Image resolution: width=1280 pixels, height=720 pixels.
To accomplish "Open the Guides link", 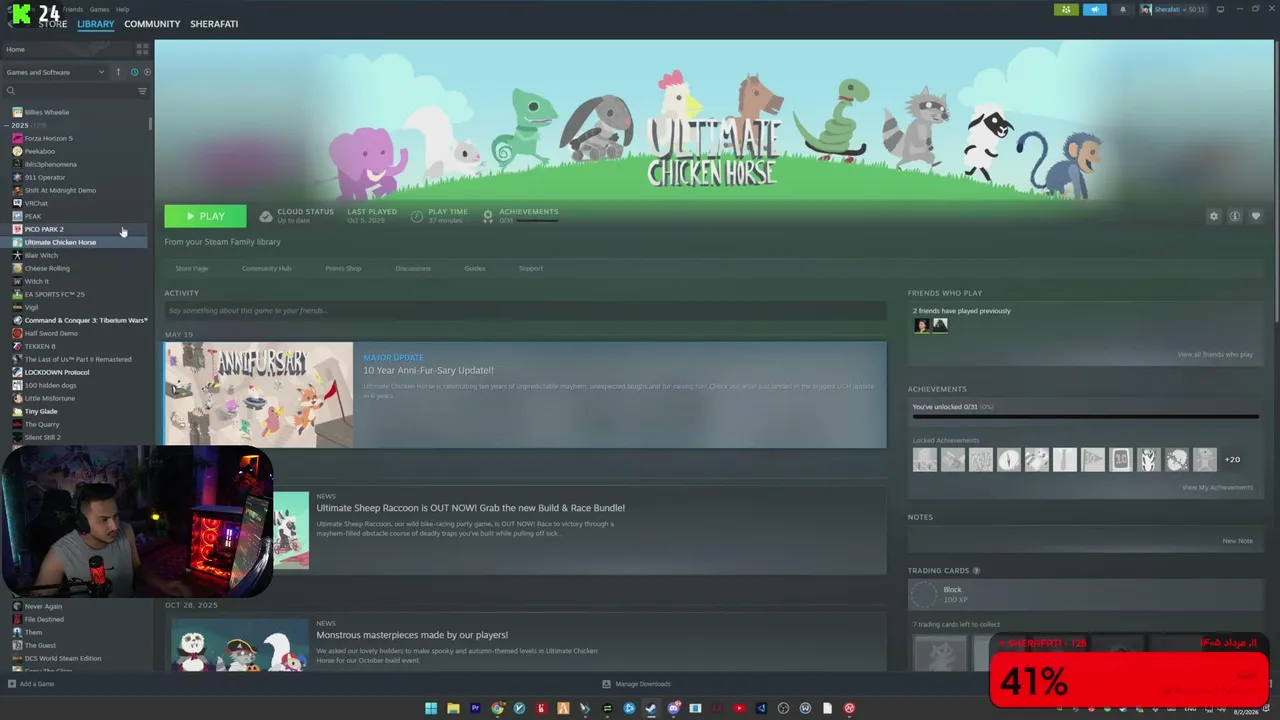I will 475,268.
